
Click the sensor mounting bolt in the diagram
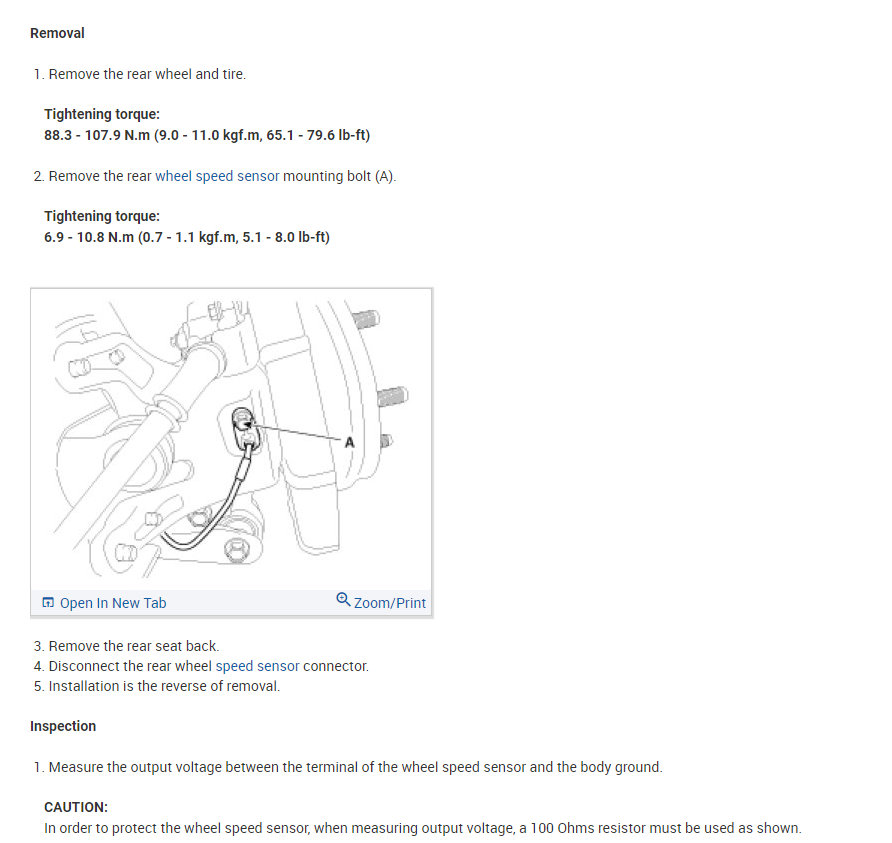click(x=243, y=422)
